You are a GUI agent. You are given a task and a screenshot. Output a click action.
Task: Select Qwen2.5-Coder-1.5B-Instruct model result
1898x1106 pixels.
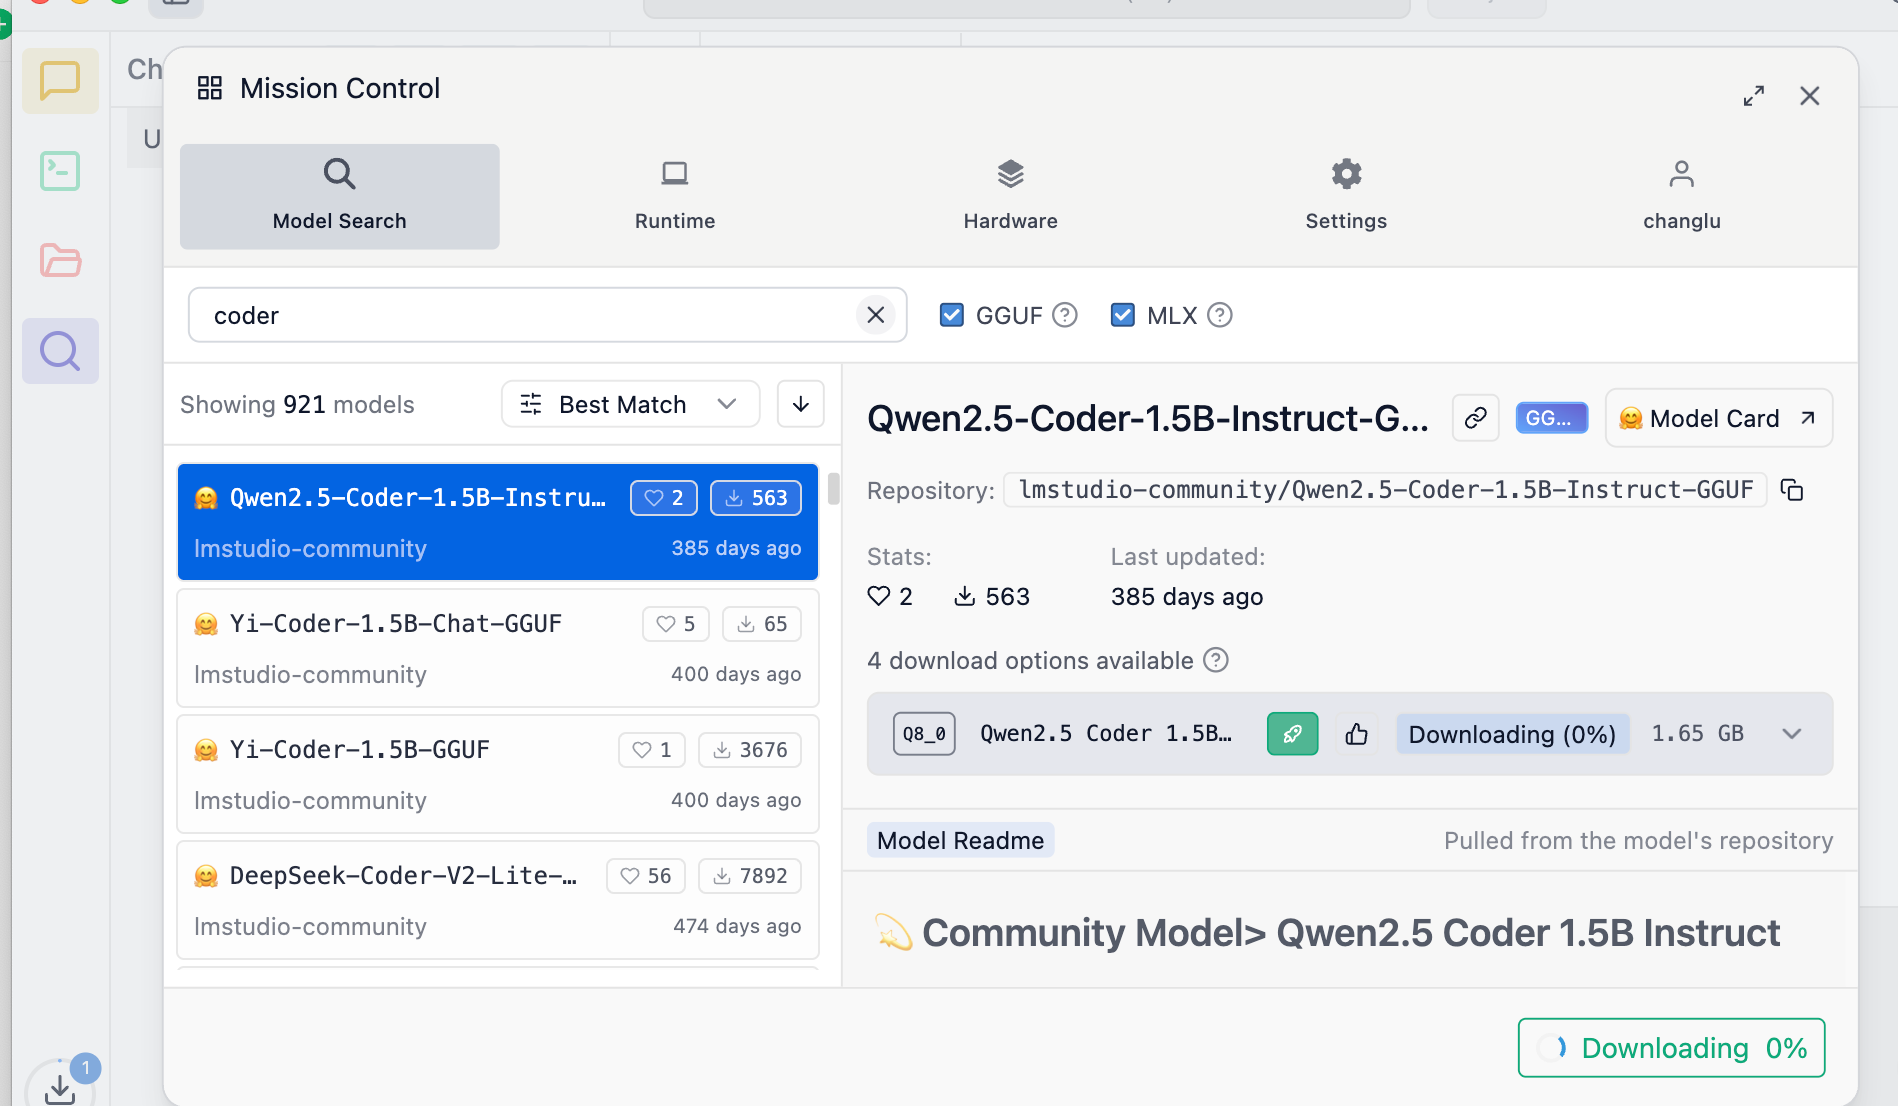point(498,522)
